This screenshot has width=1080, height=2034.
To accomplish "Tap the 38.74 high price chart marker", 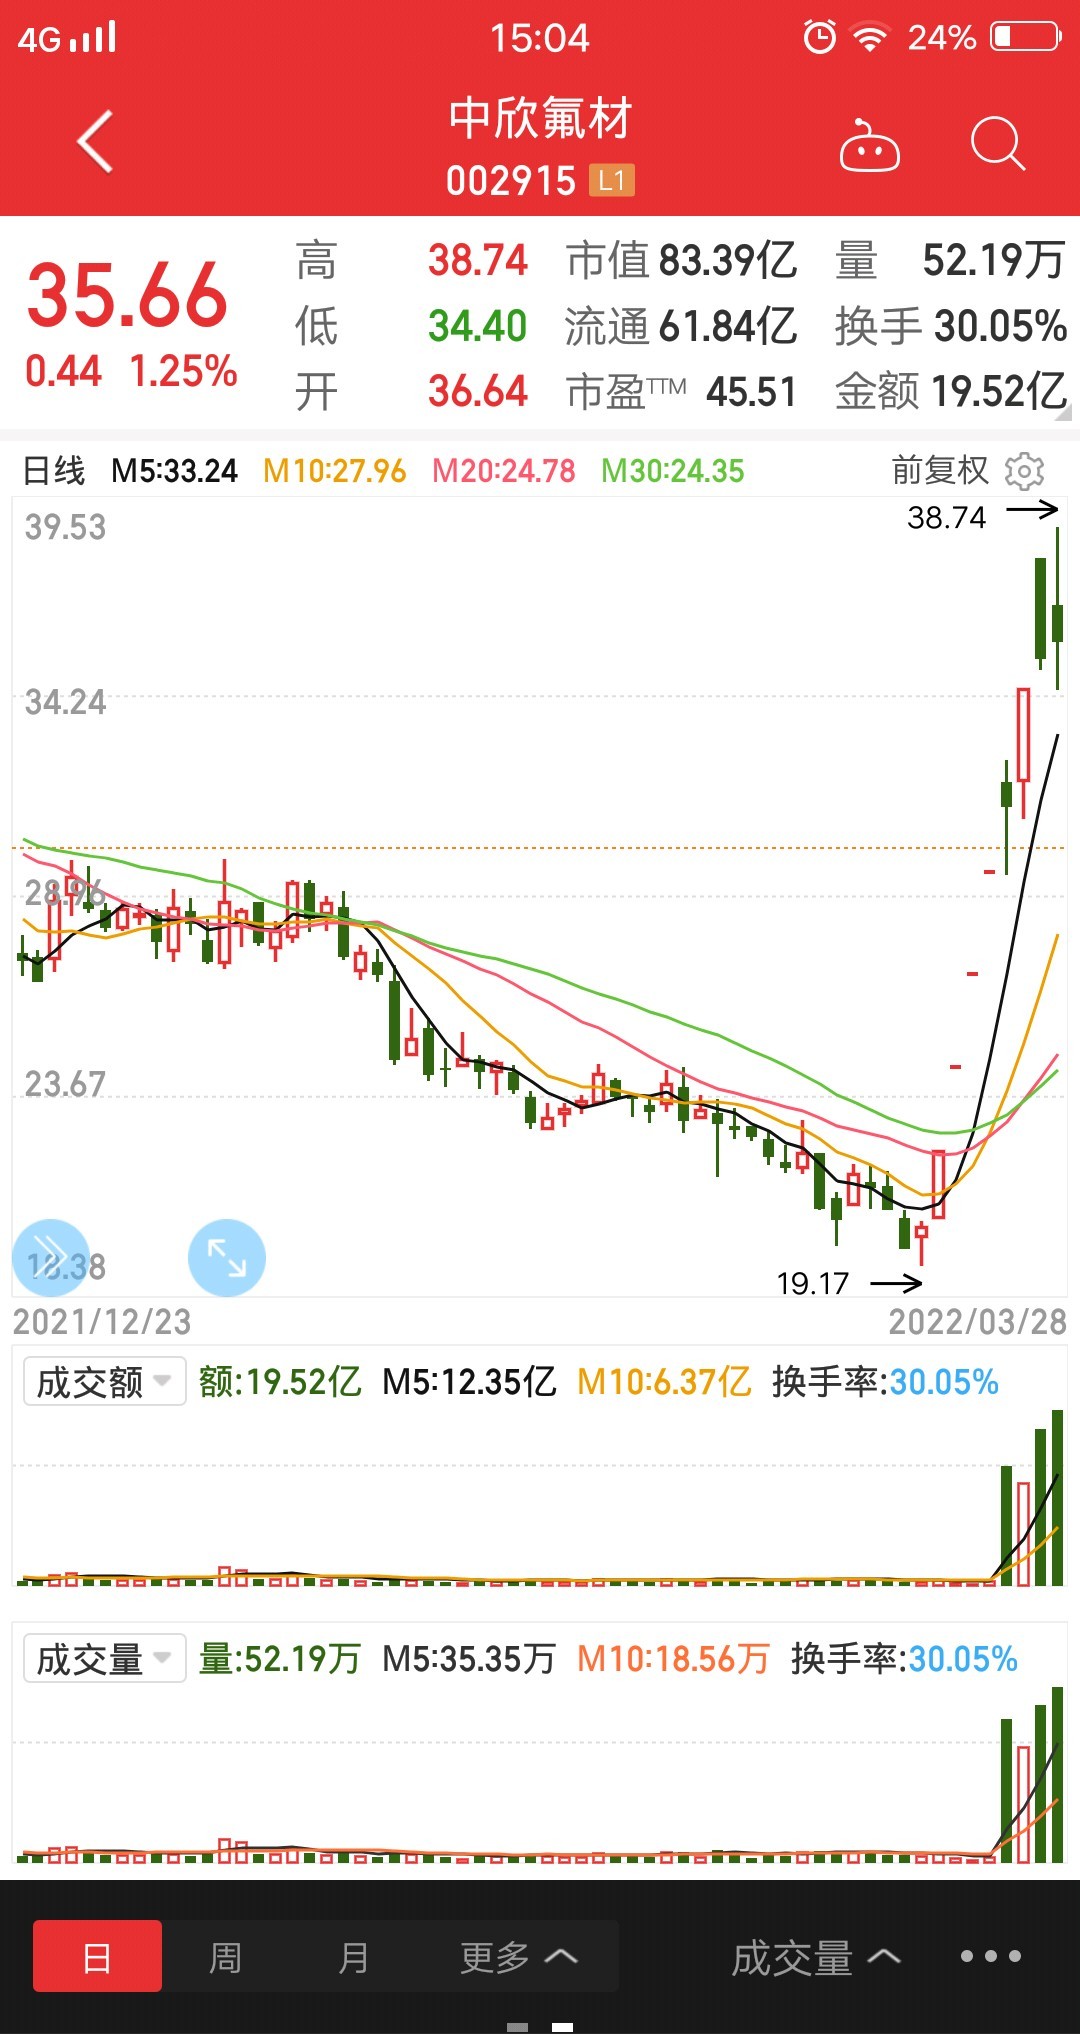I will [x=946, y=518].
